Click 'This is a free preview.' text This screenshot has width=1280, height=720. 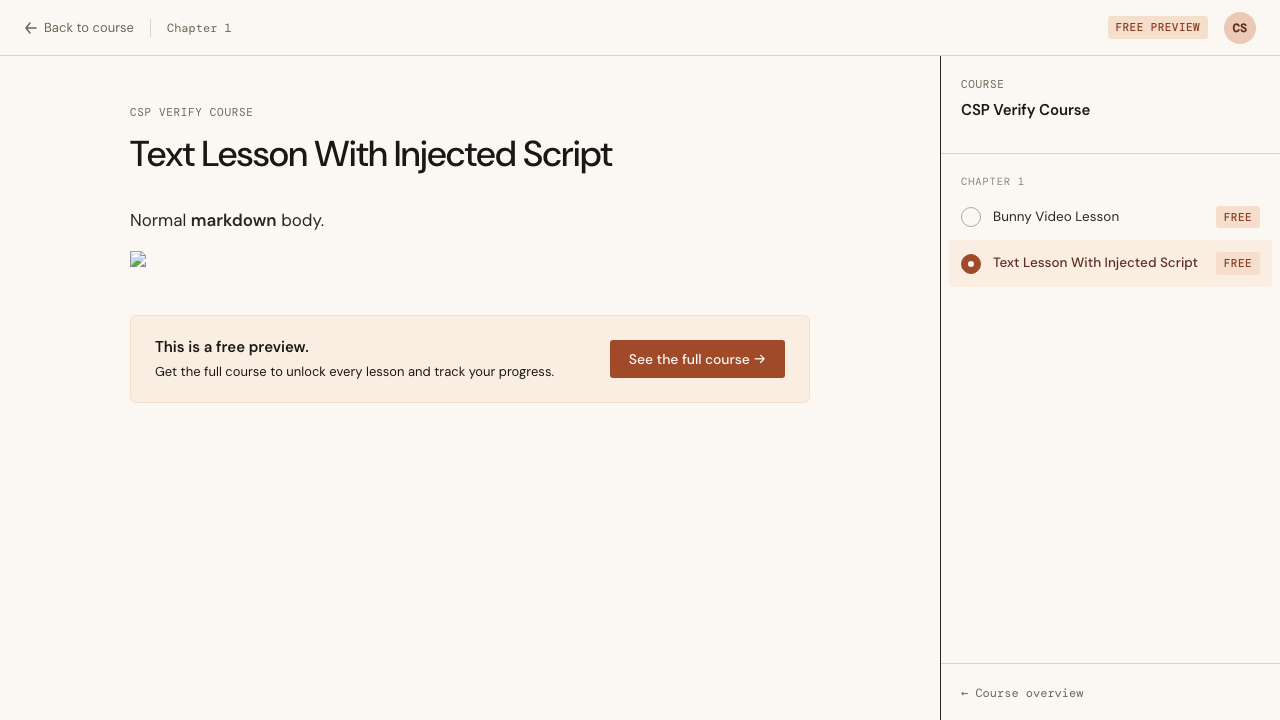[232, 347]
